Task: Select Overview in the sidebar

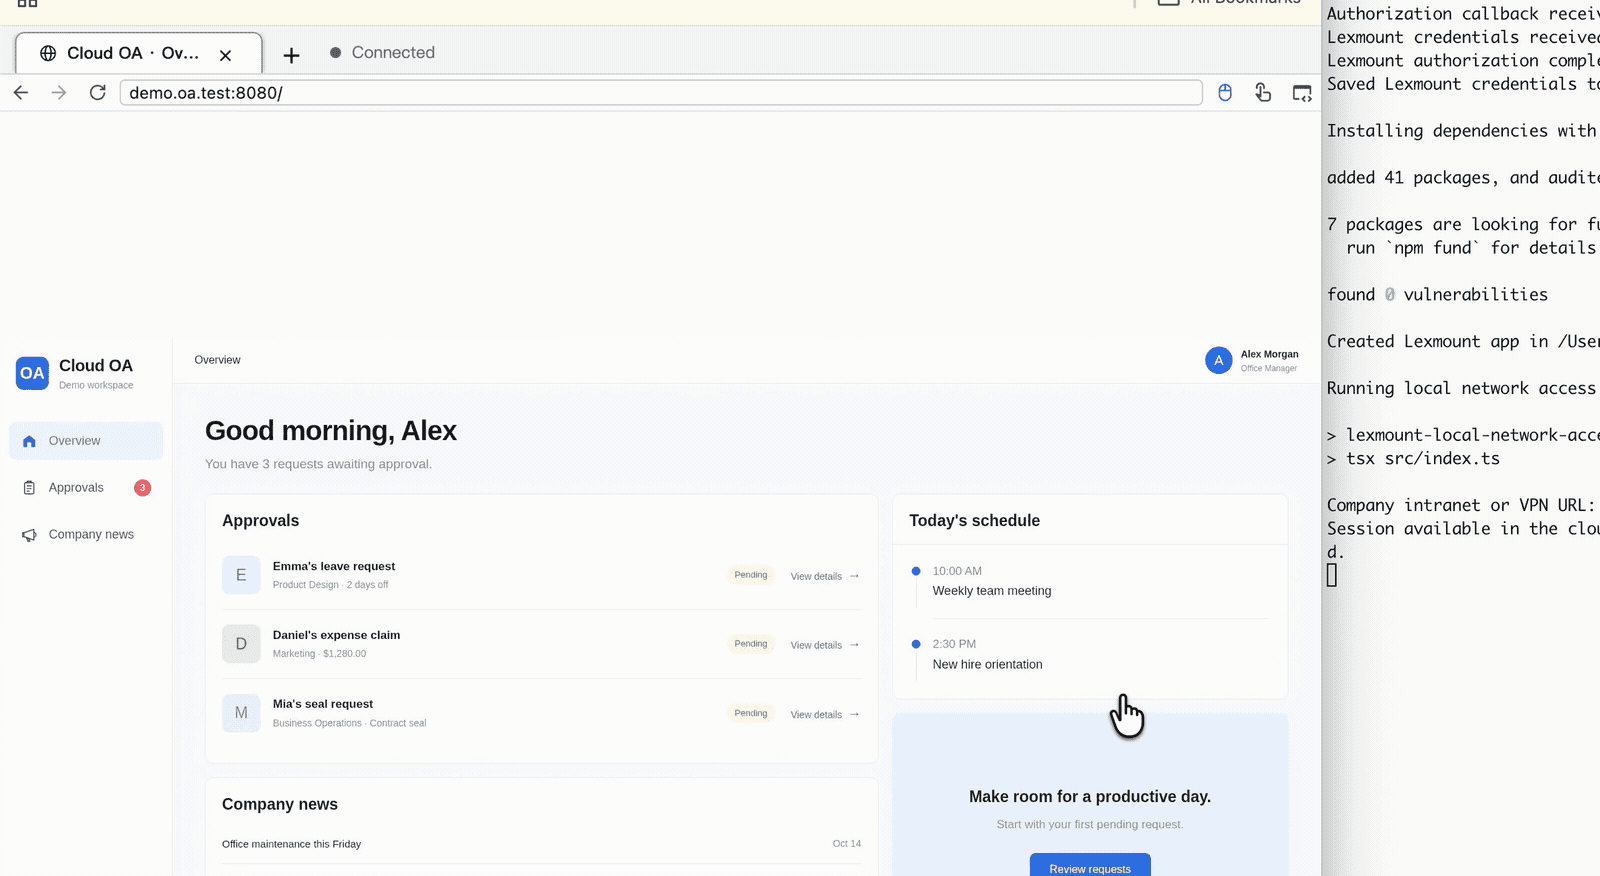Action: (86, 441)
